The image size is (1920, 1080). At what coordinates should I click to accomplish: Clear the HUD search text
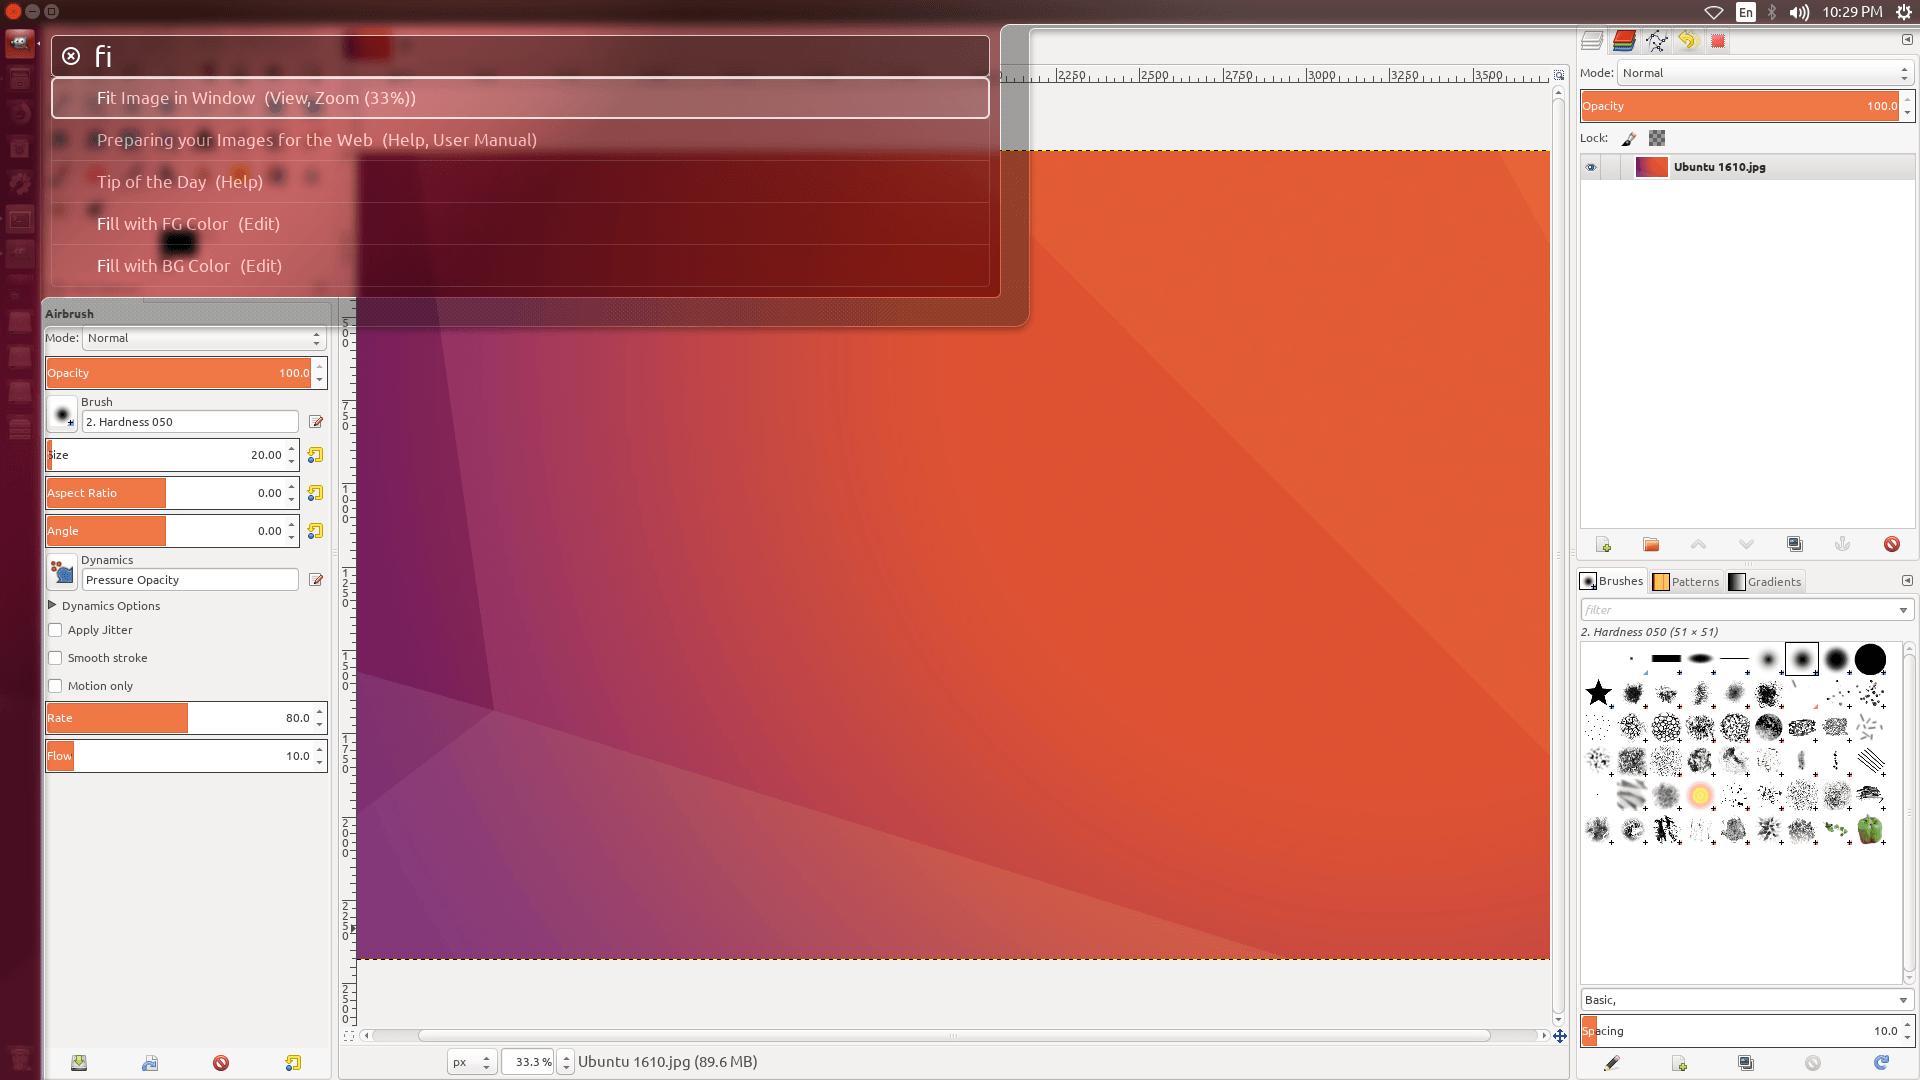pos(71,56)
